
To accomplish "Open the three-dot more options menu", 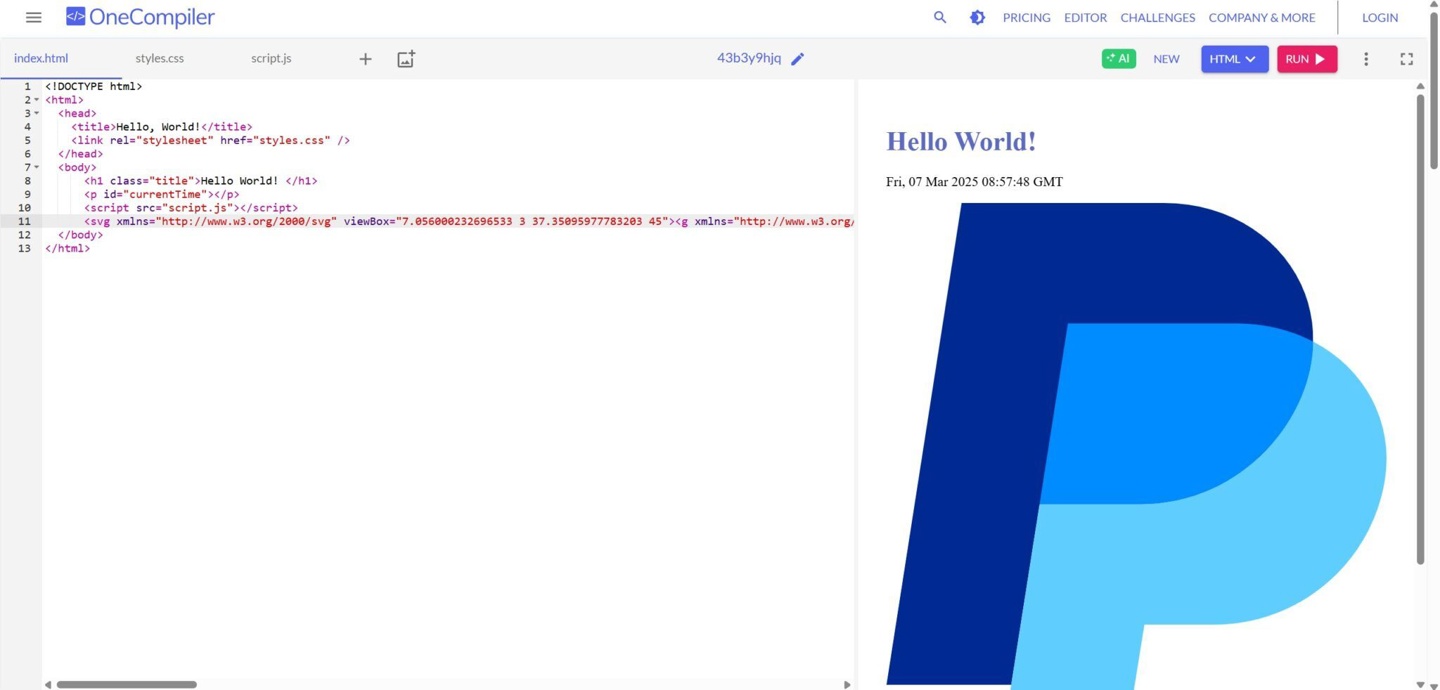I will click(1366, 59).
